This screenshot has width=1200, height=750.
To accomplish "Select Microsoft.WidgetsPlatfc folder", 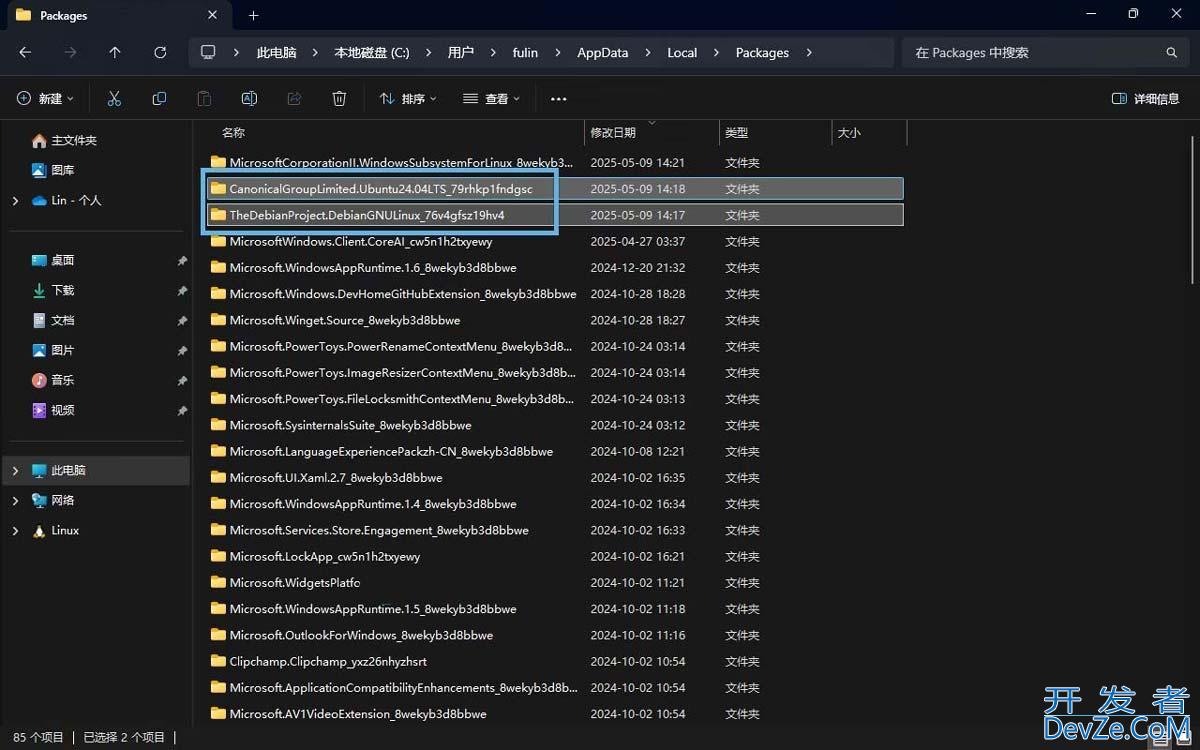I will click(555, 582).
